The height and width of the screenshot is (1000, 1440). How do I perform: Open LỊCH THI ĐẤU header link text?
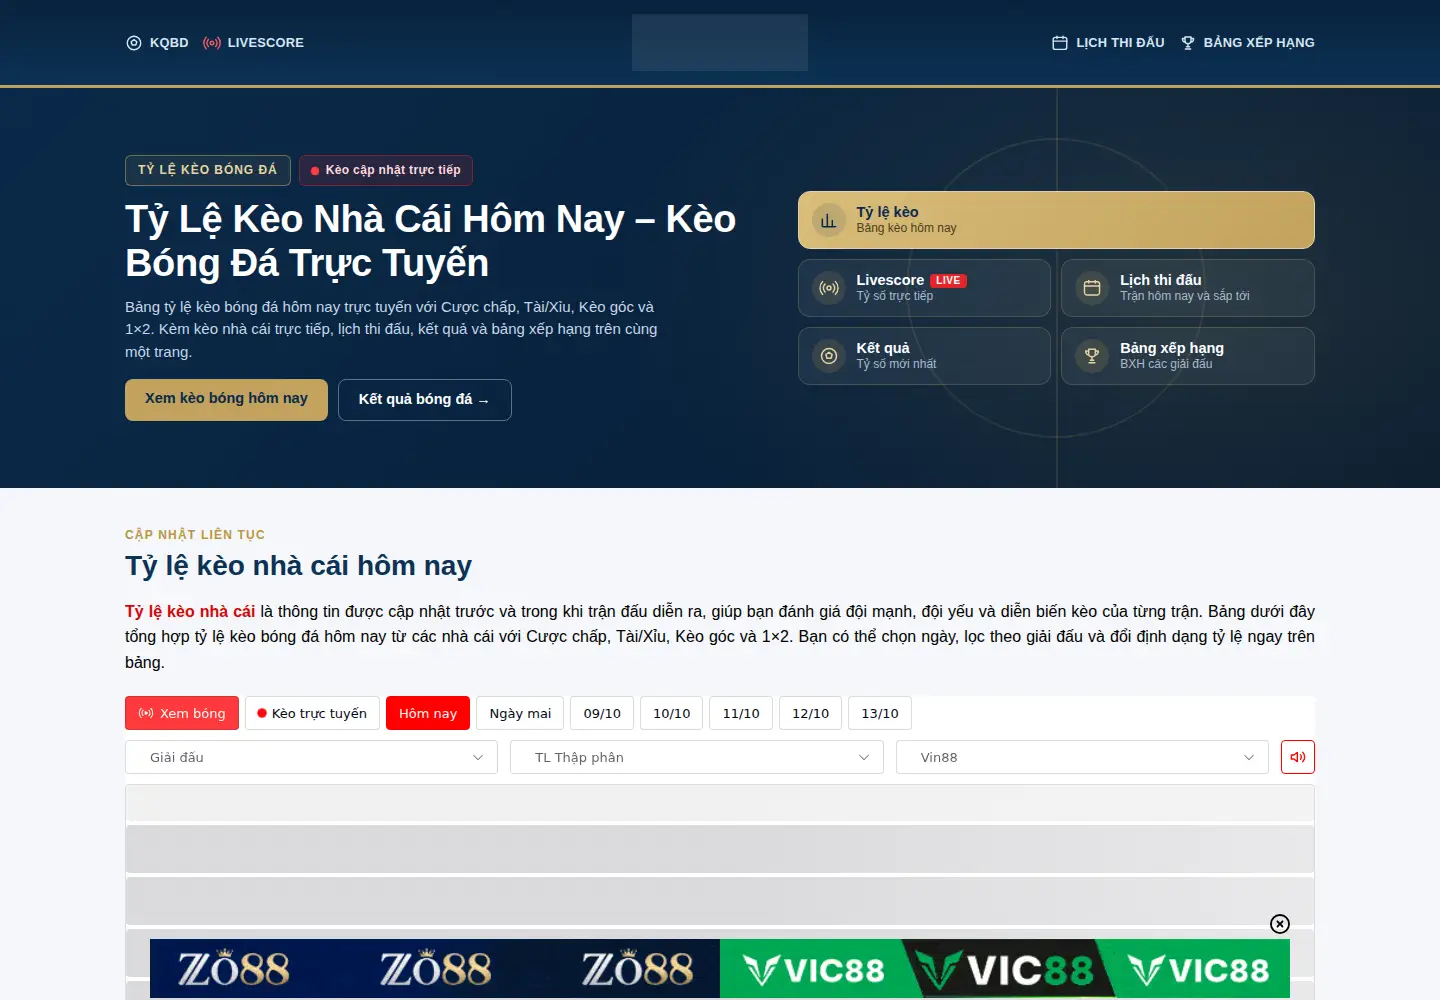pos(1120,43)
